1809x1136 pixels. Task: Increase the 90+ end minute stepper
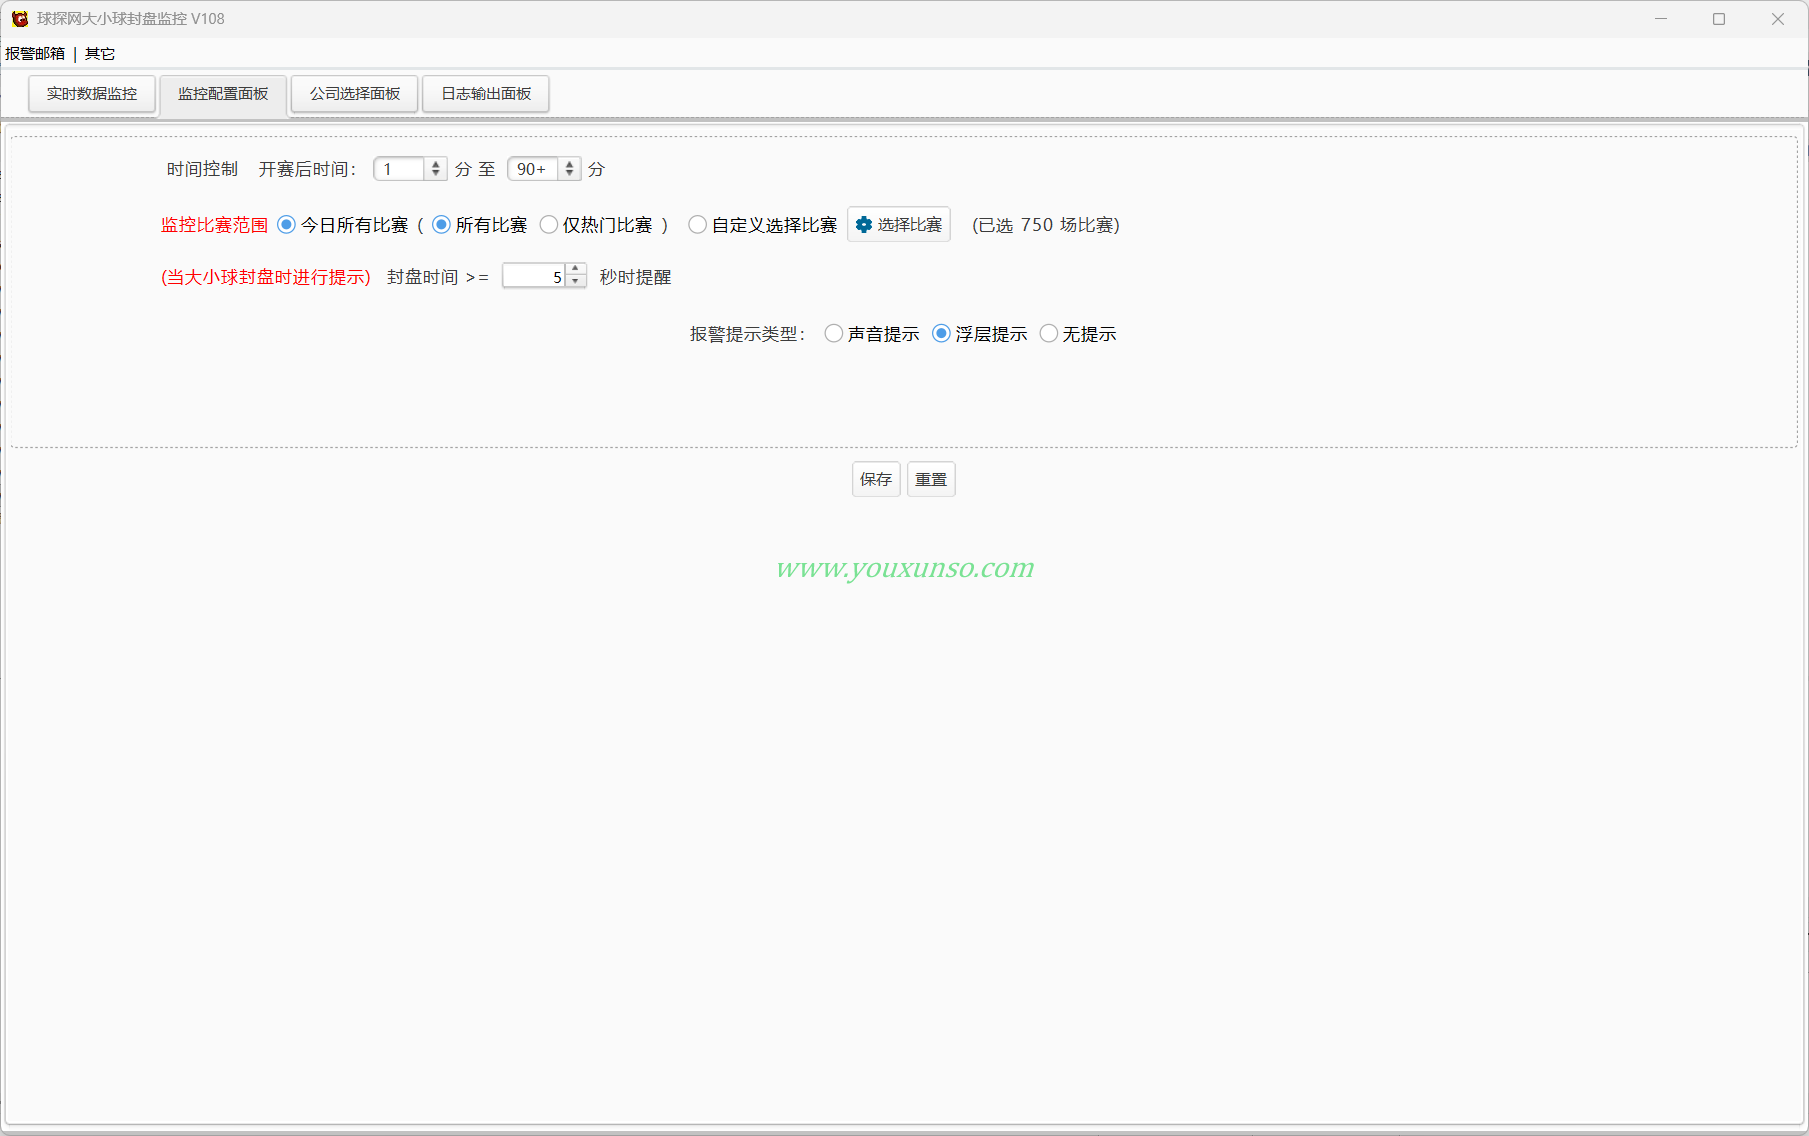click(x=570, y=165)
